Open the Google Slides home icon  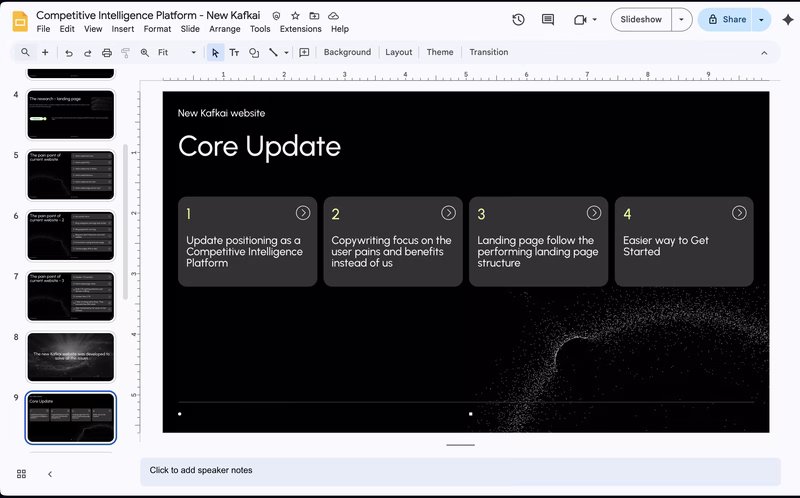[x=20, y=21]
